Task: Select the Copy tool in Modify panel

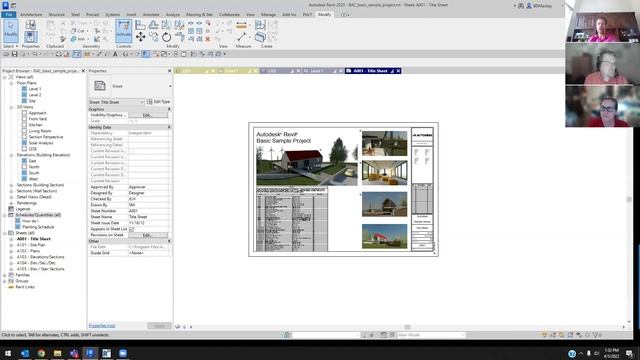Action: pyautogui.click(x=153, y=37)
